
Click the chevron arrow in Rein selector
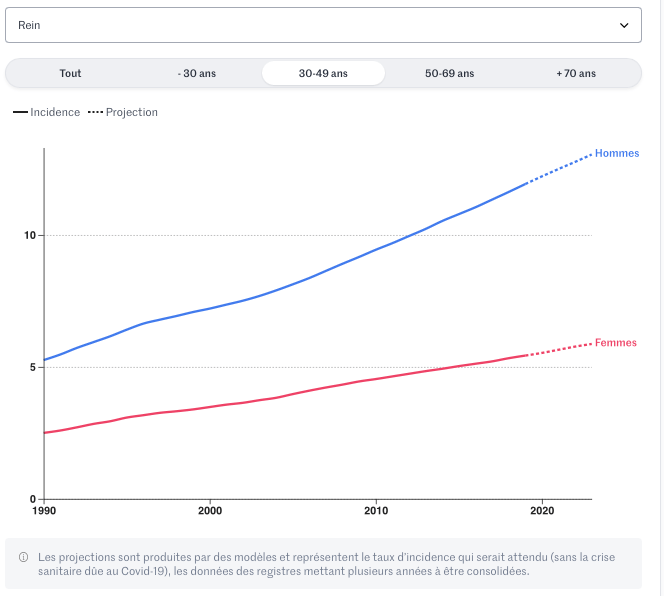point(625,25)
